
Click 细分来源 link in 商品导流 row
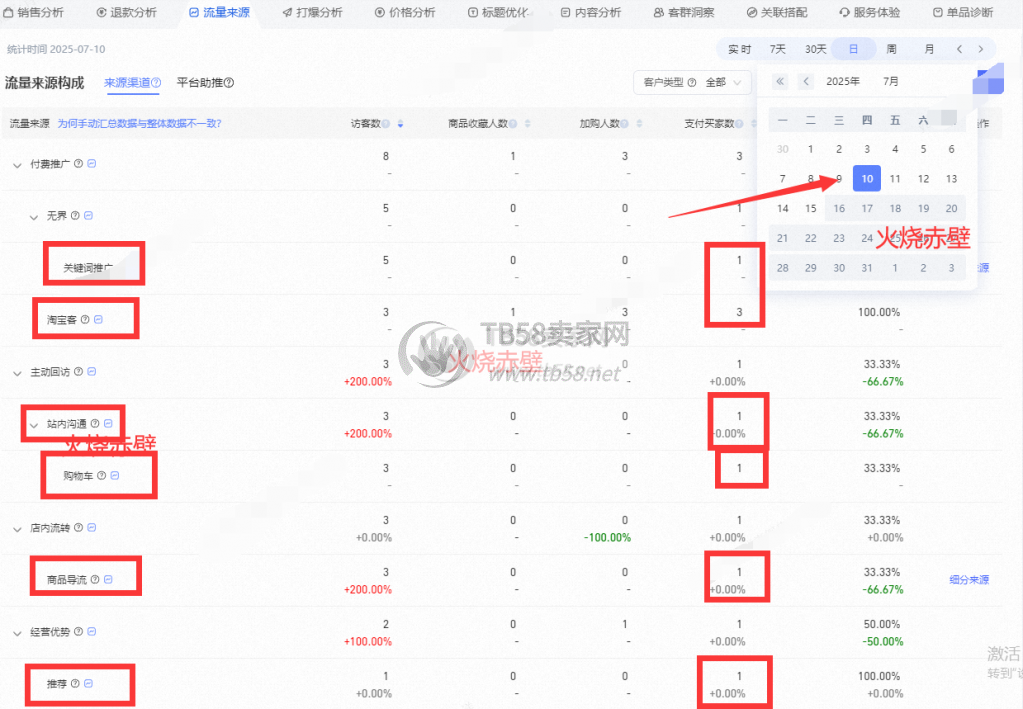coord(968,580)
